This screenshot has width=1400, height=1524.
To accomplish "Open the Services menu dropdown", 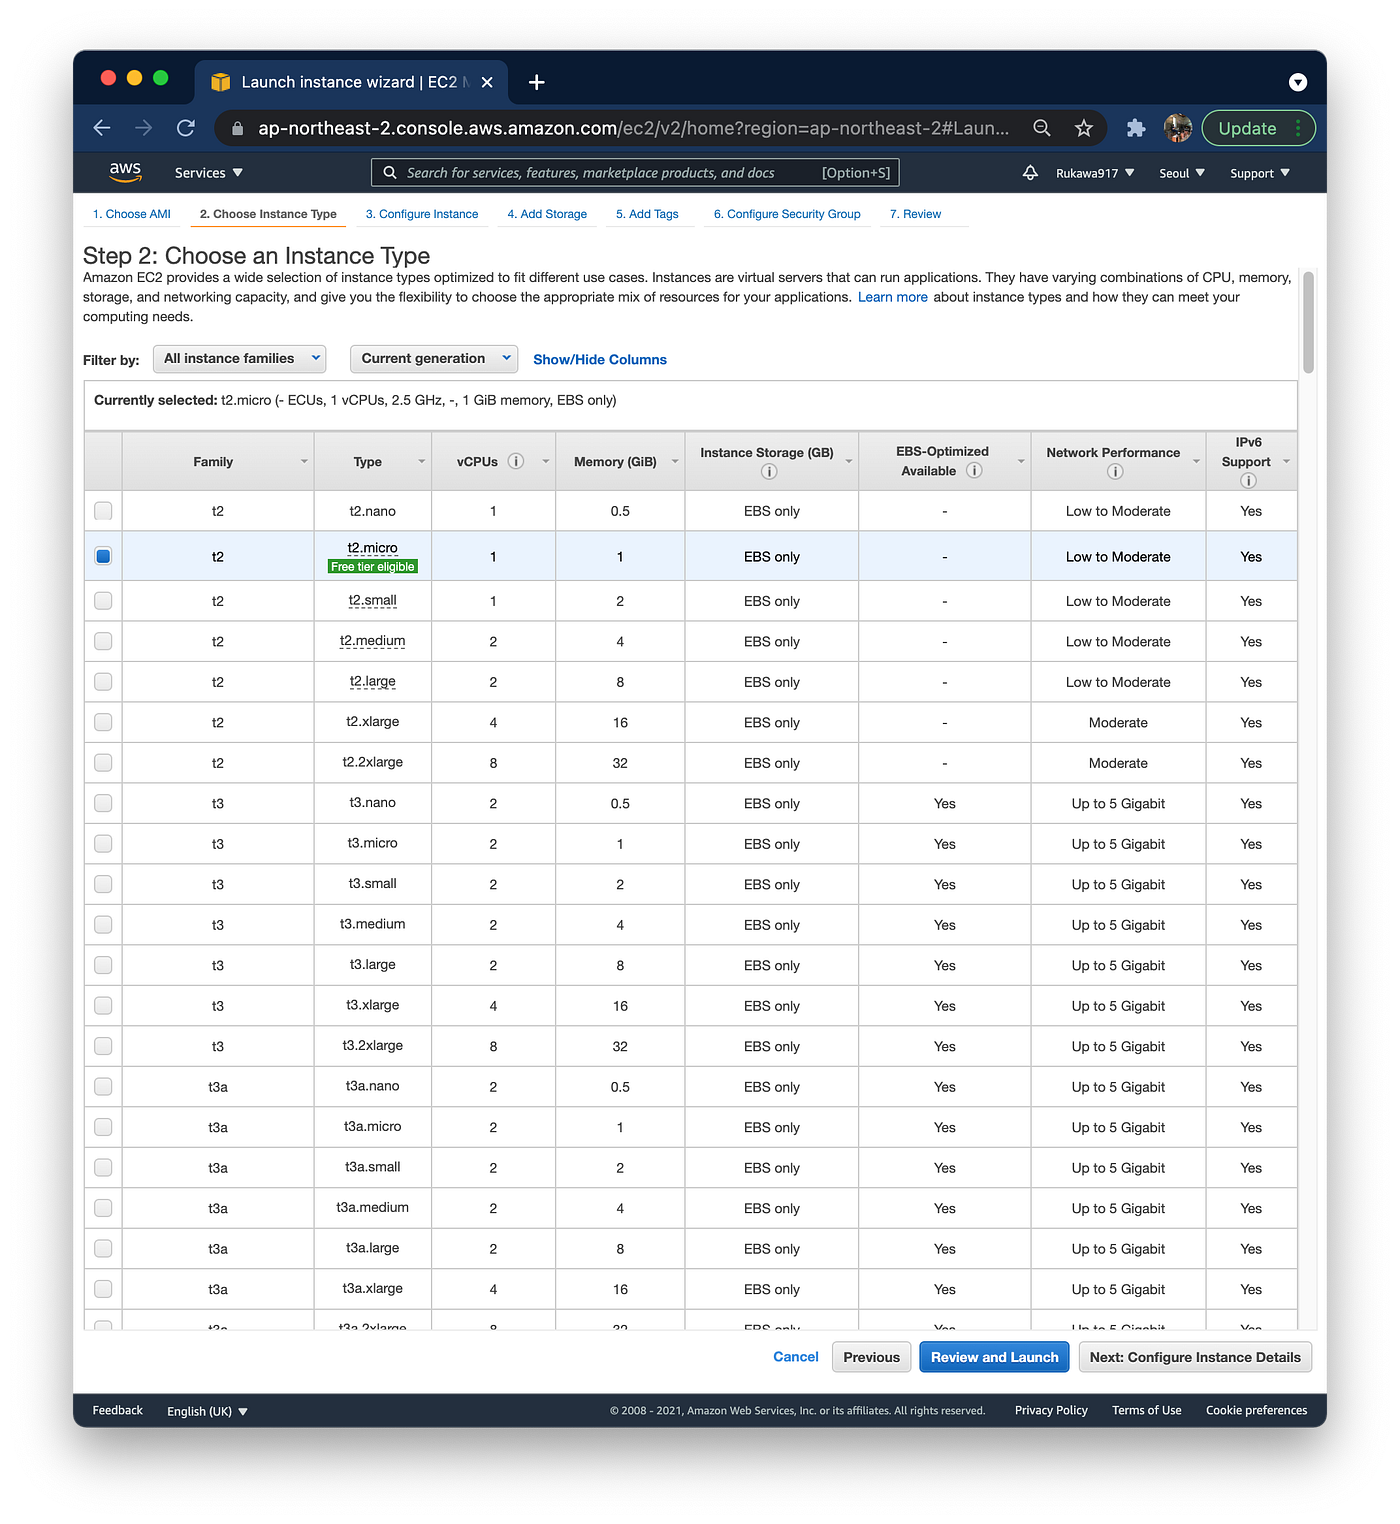I will point(208,173).
